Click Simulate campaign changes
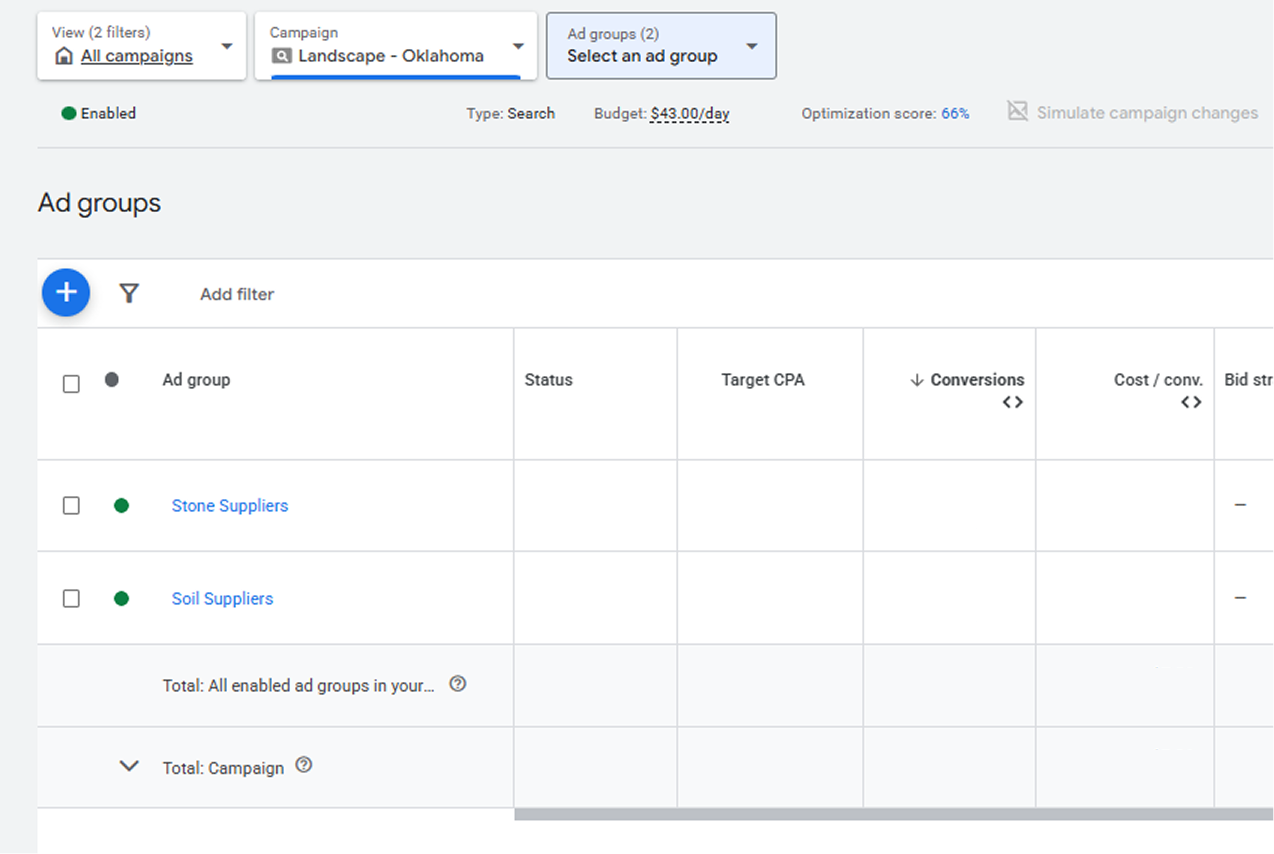Screen dimensions: 1274x854 click(1147, 113)
